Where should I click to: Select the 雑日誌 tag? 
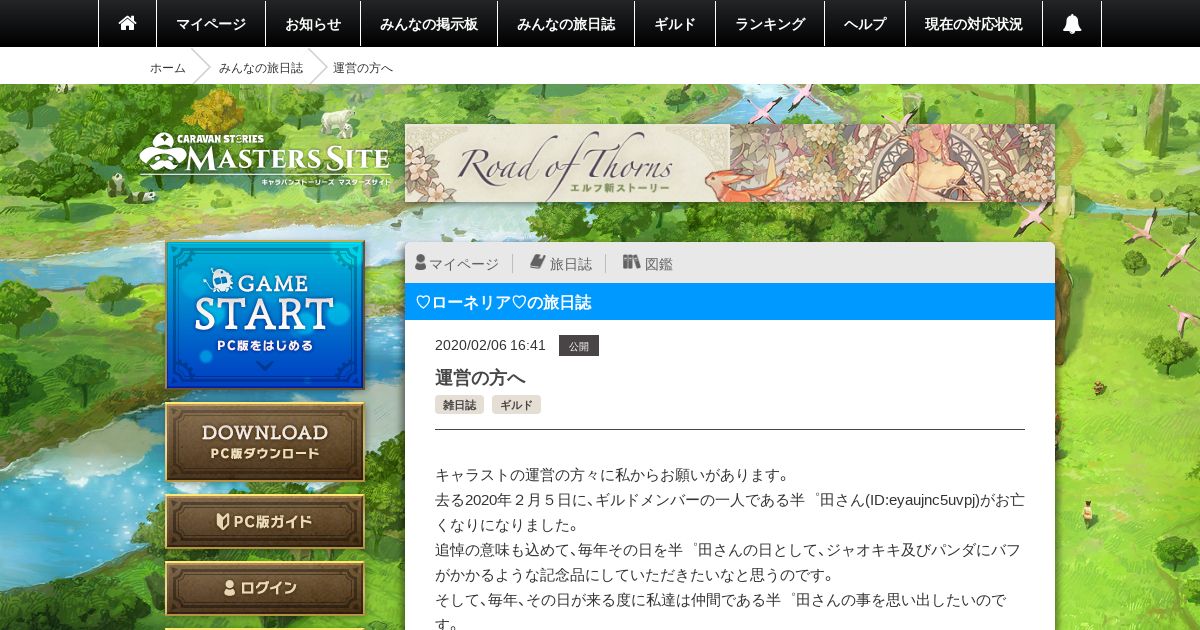[x=459, y=405]
